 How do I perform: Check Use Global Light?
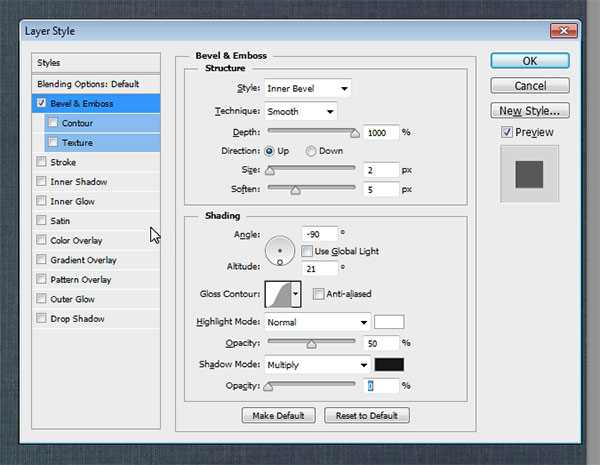point(308,250)
